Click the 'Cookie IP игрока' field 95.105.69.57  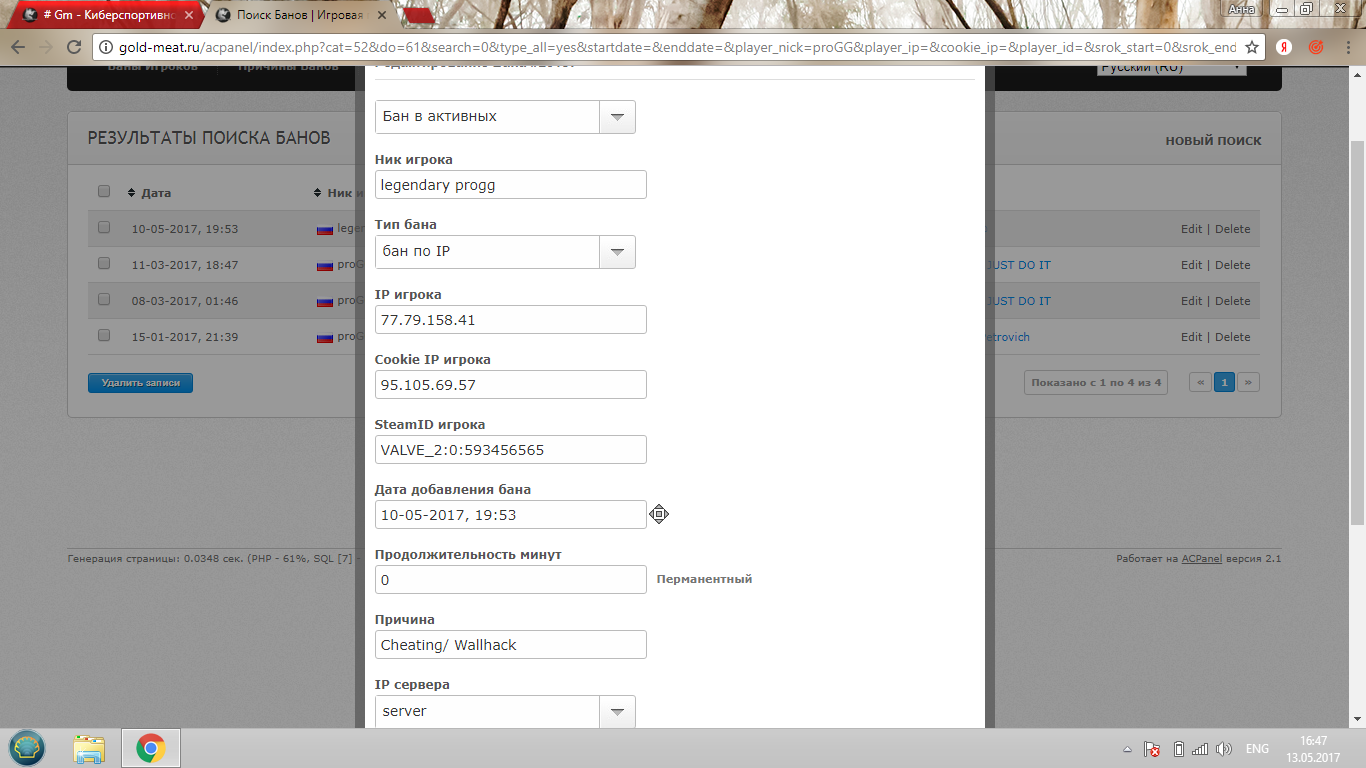[511, 385]
